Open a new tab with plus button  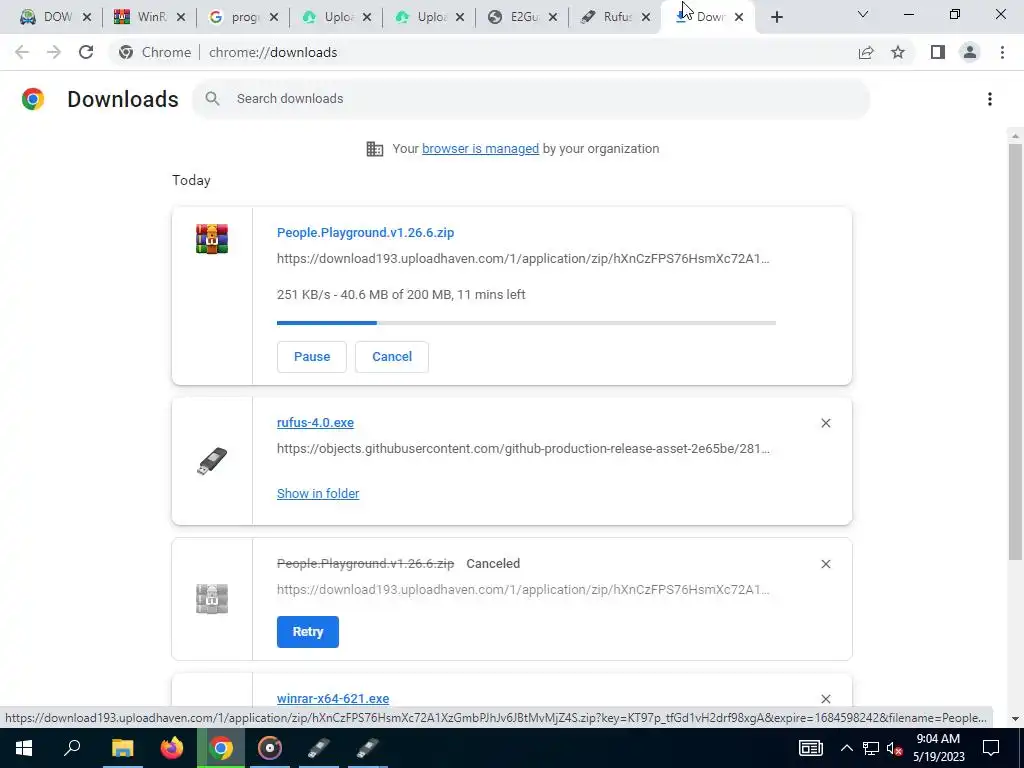coord(776,17)
